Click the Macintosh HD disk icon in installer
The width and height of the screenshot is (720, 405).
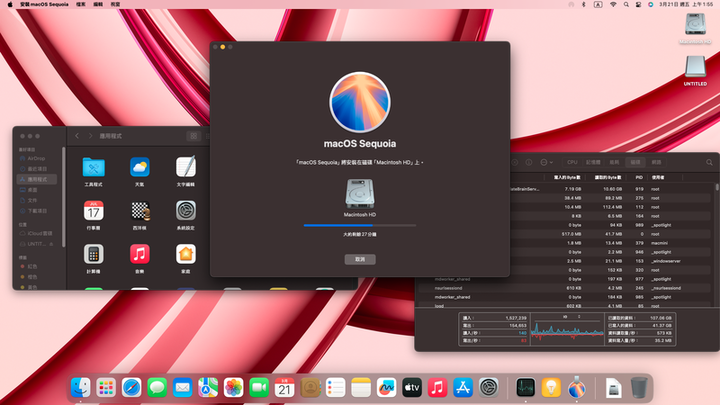point(360,193)
